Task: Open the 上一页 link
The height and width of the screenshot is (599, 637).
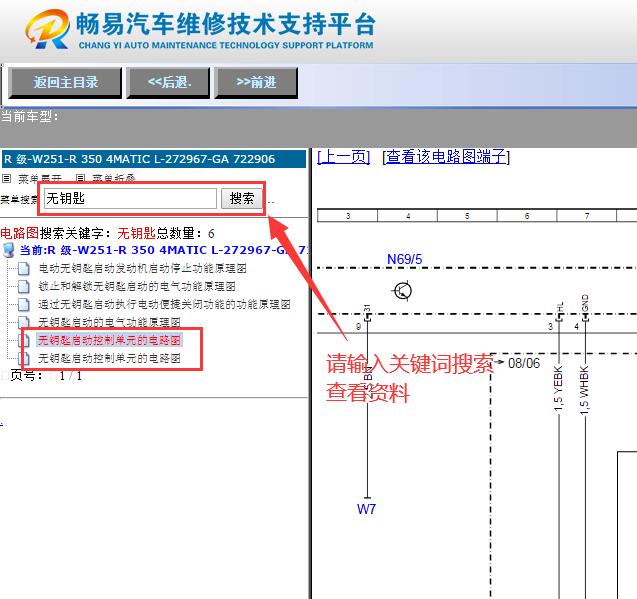Action: 344,156
